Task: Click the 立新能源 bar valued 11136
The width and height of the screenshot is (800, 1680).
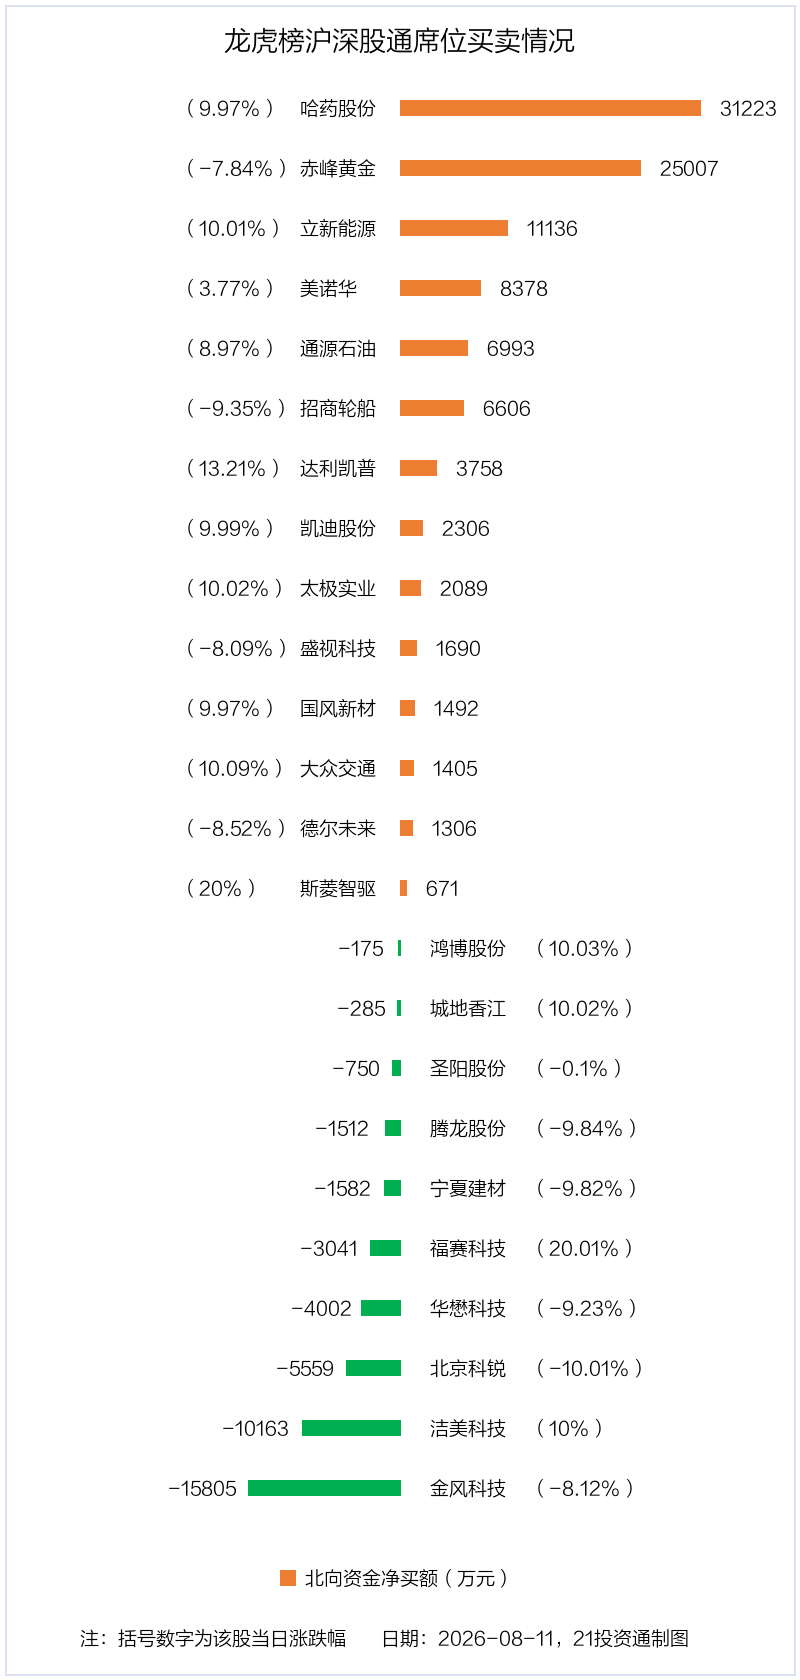Action: tap(454, 228)
